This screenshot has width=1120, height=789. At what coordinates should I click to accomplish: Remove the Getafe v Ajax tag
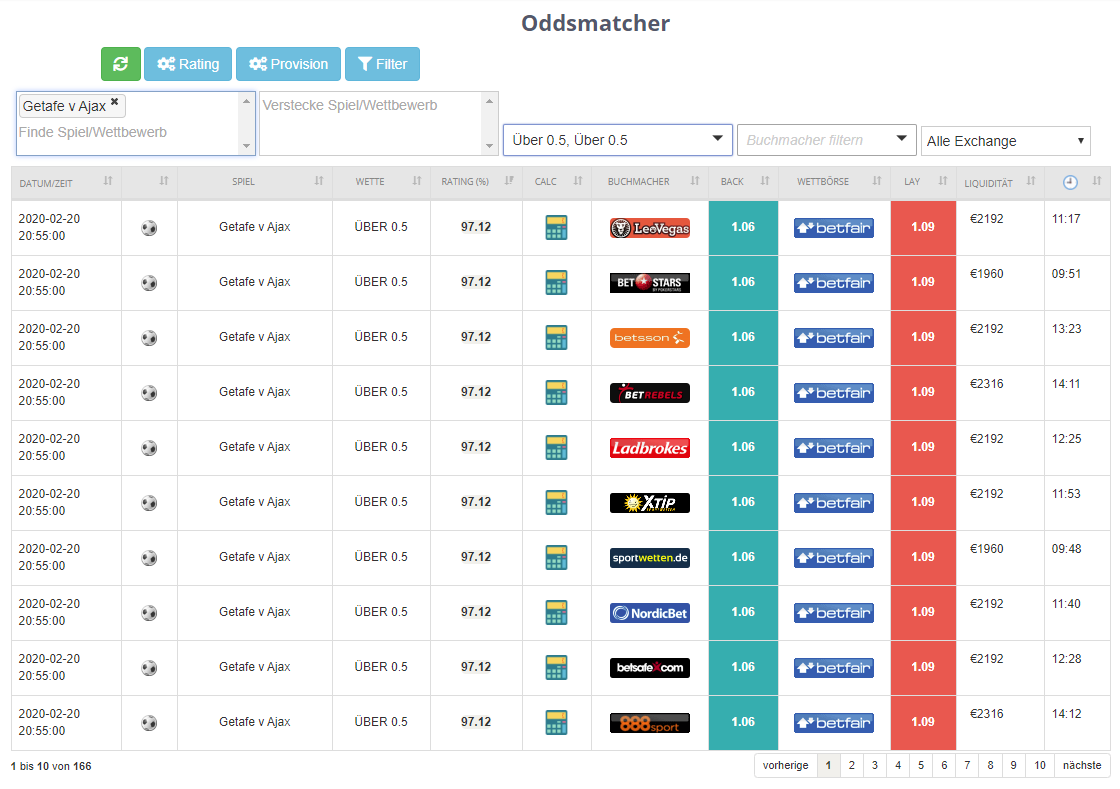click(x=114, y=102)
